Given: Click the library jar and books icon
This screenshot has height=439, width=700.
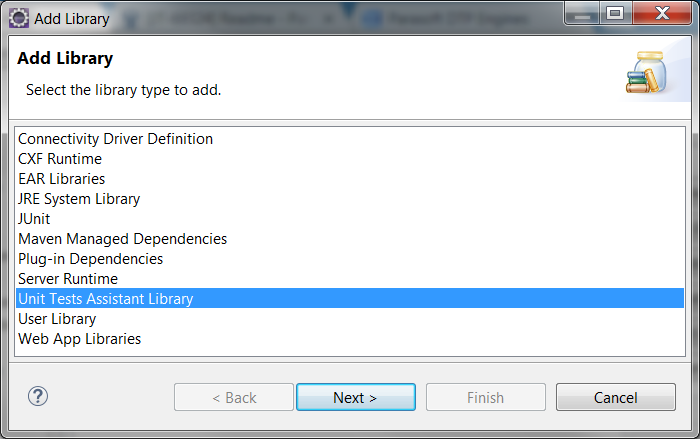Looking at the screenshot, I should pos(647,72).
